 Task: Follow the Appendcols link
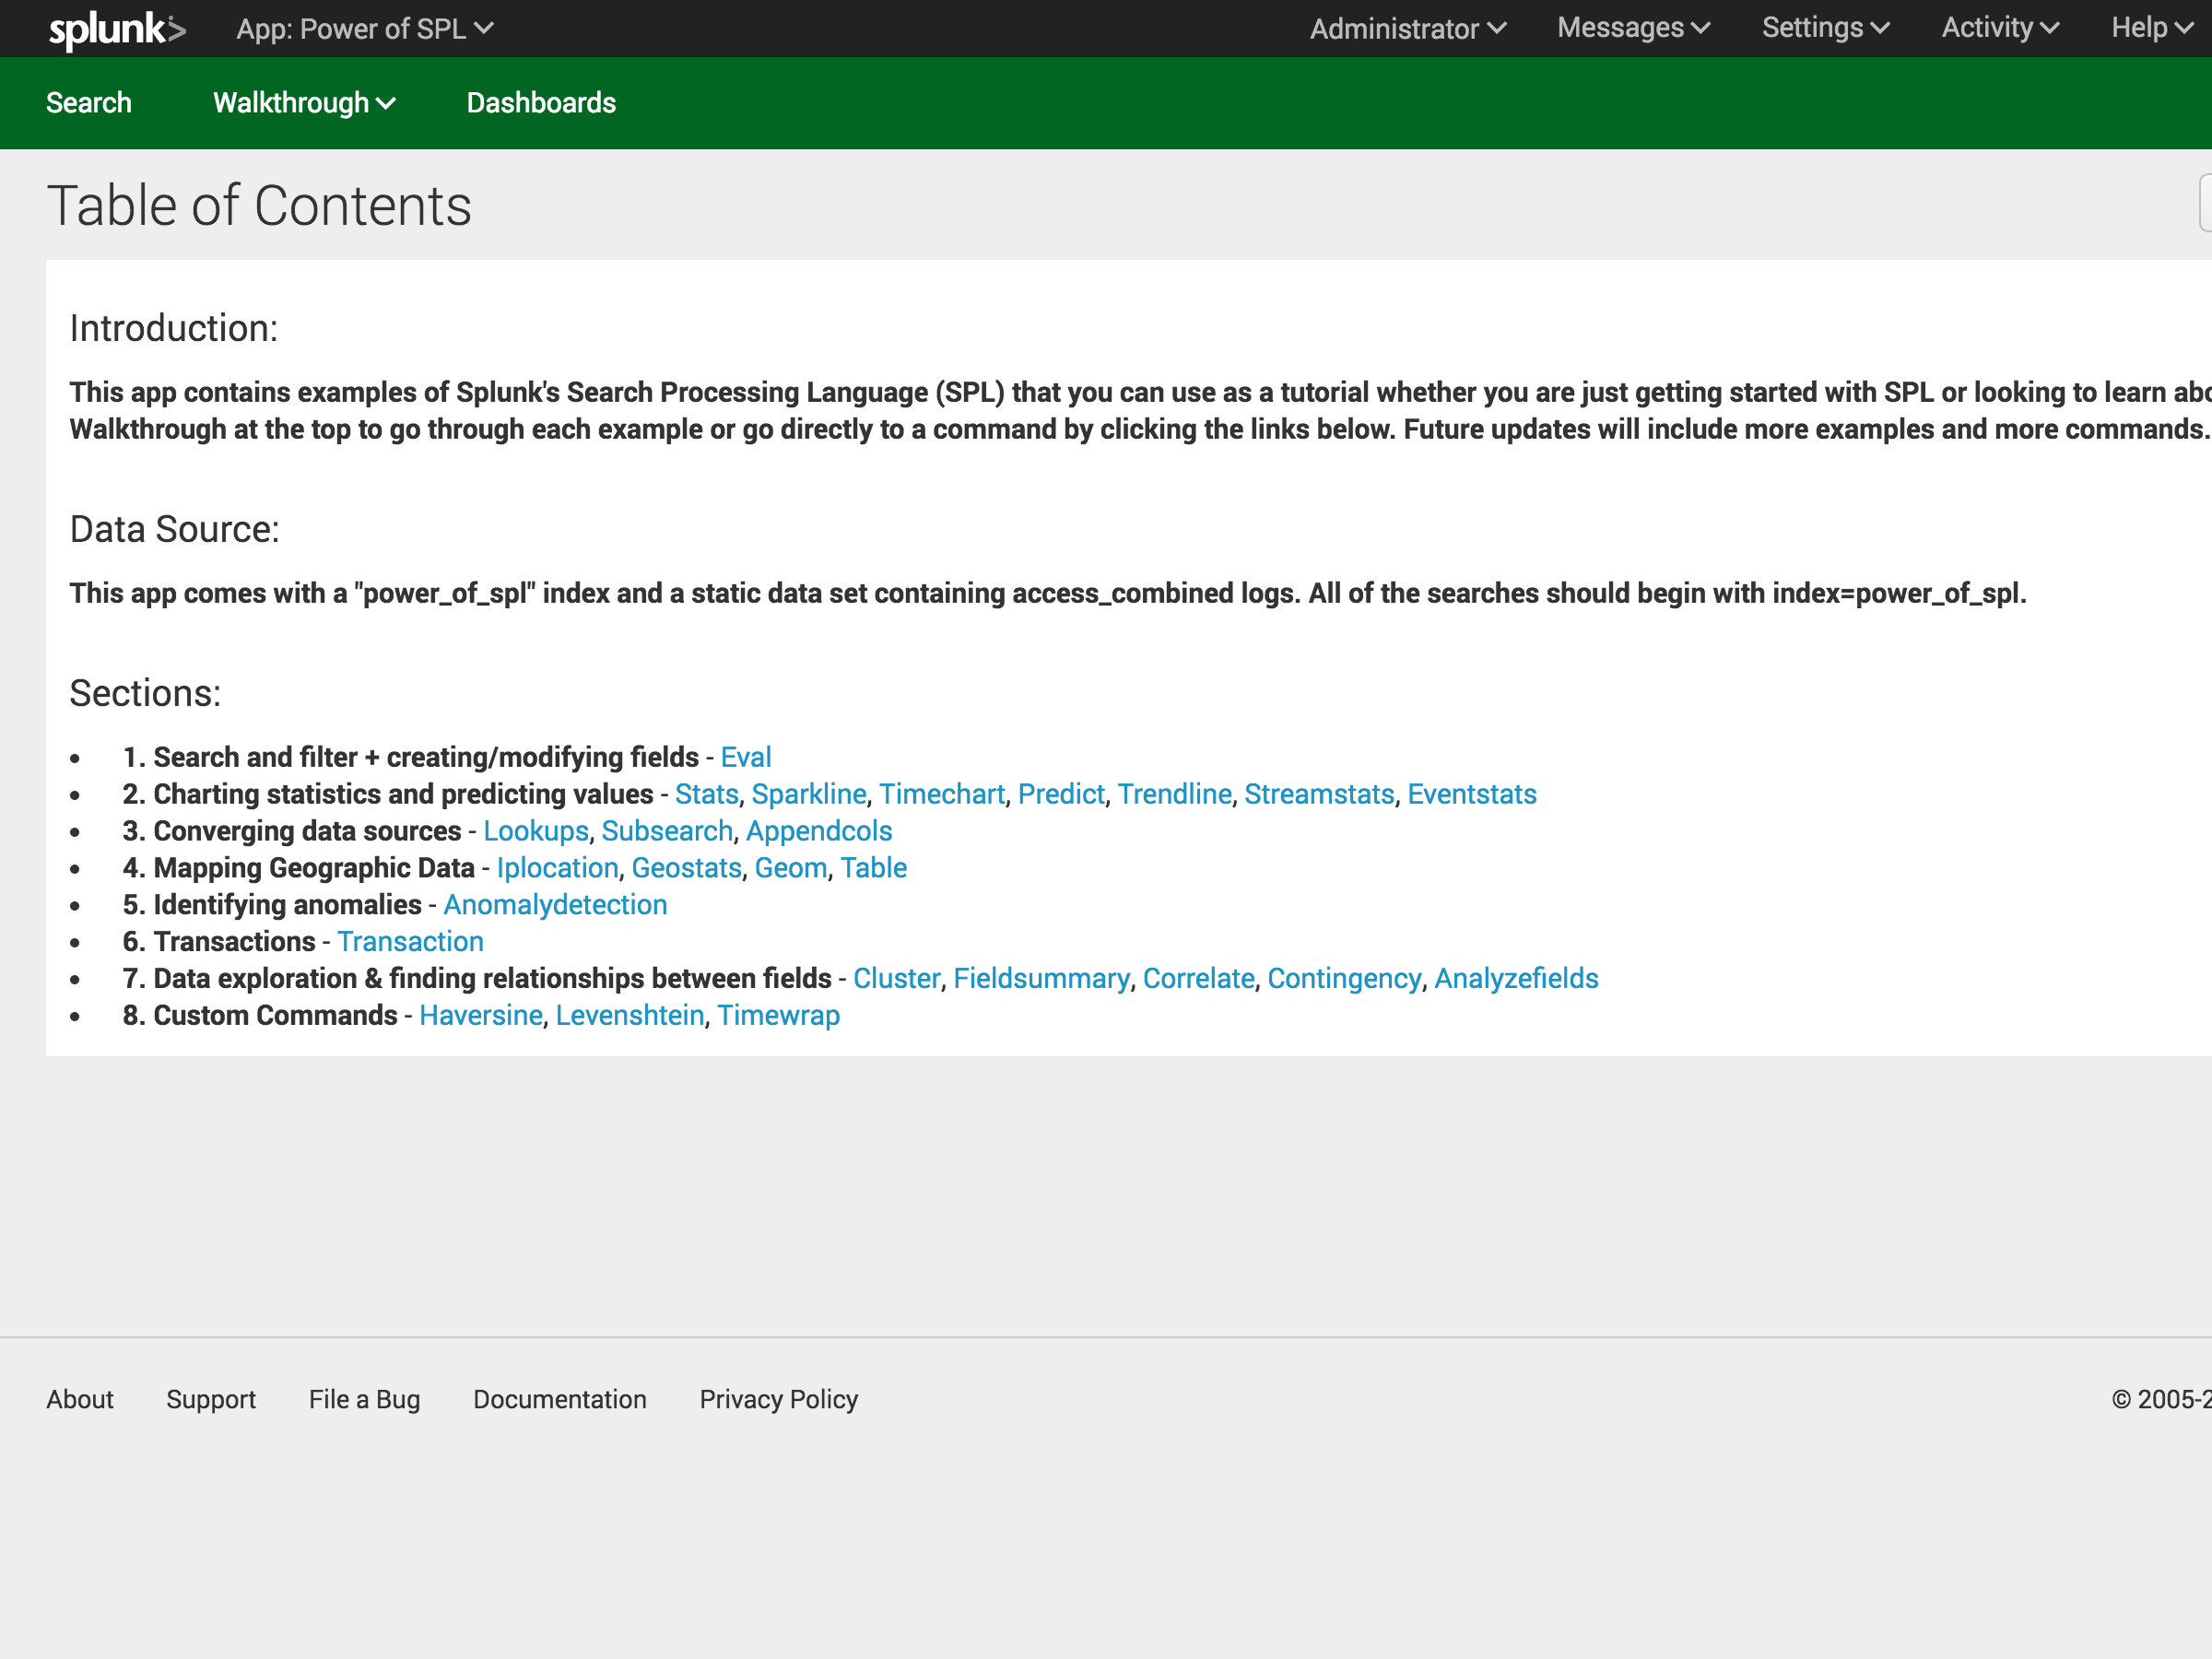819,831
